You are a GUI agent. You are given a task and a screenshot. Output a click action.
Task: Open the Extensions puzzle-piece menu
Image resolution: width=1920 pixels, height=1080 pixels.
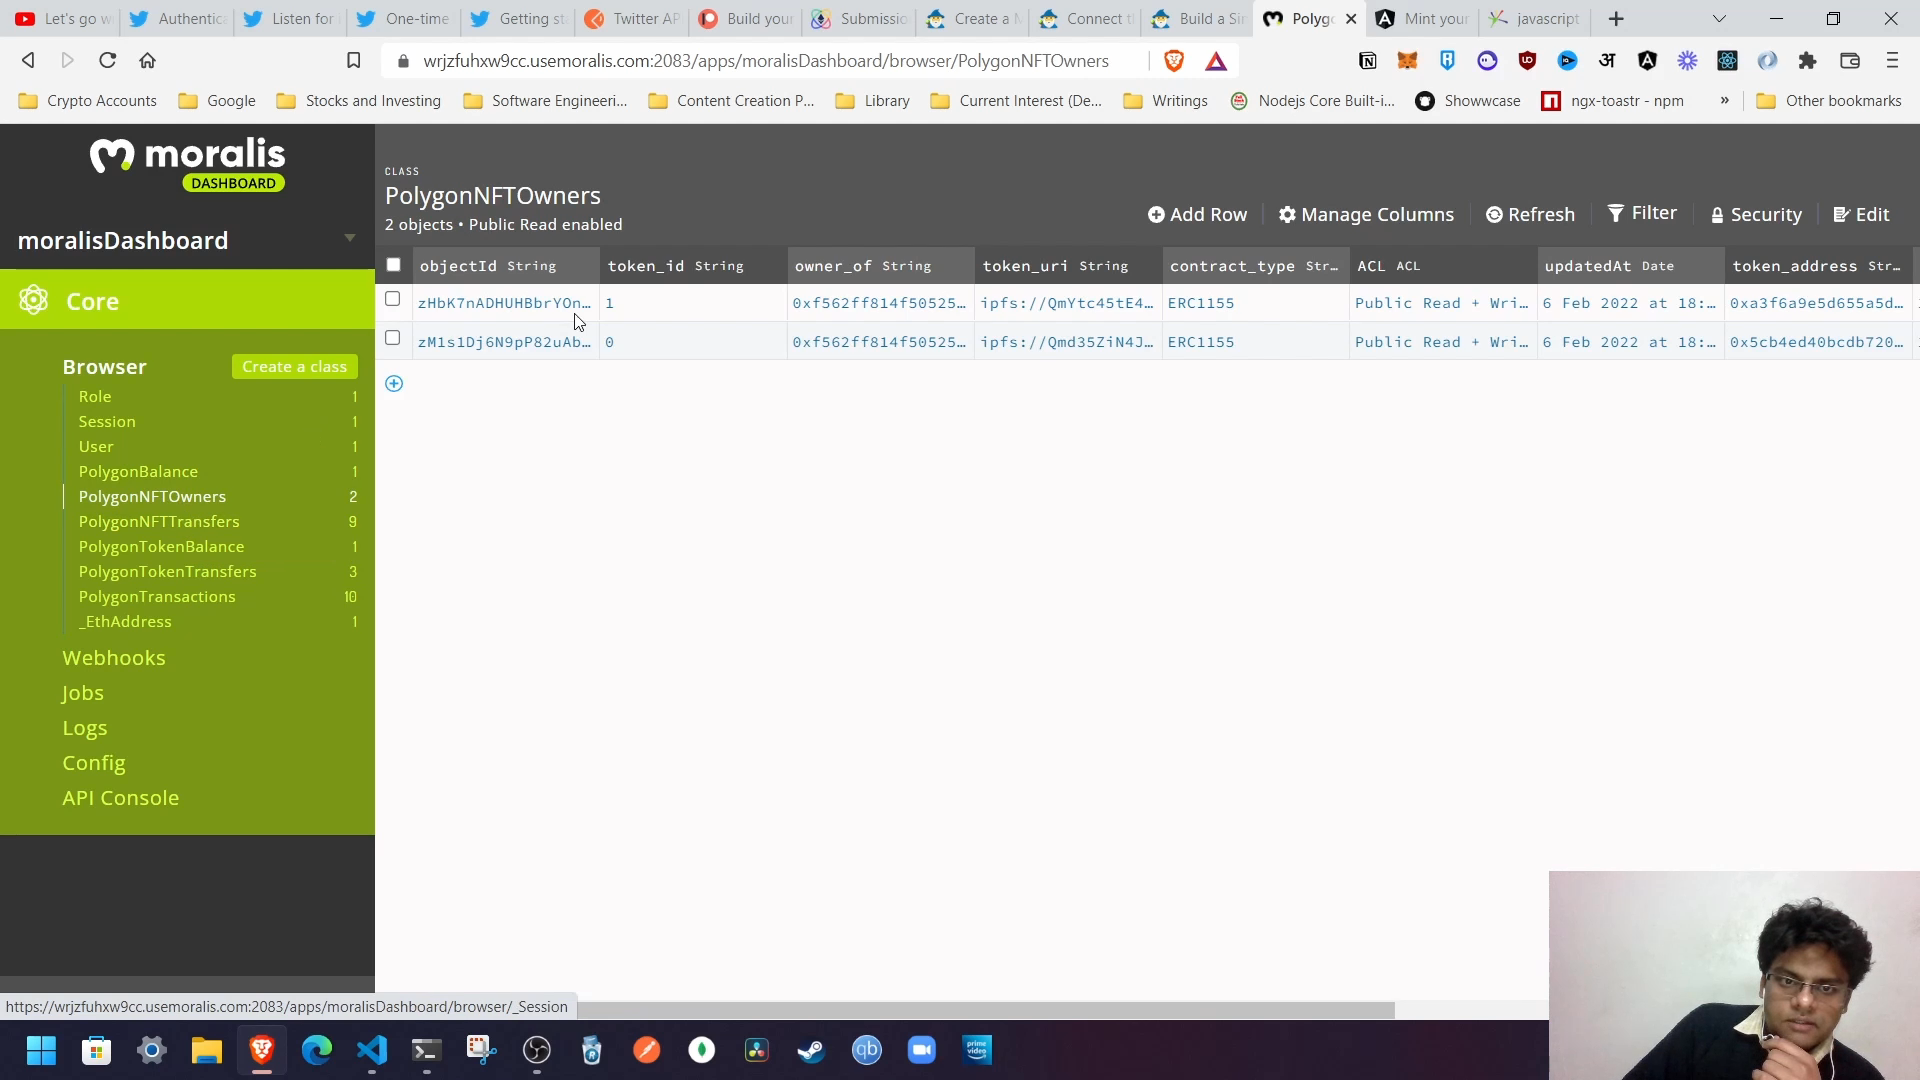click(1807, 61)
